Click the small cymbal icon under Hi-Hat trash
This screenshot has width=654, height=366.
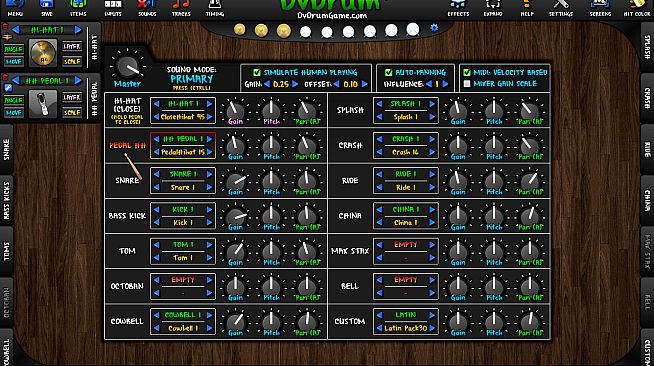[x=7, y=38]
